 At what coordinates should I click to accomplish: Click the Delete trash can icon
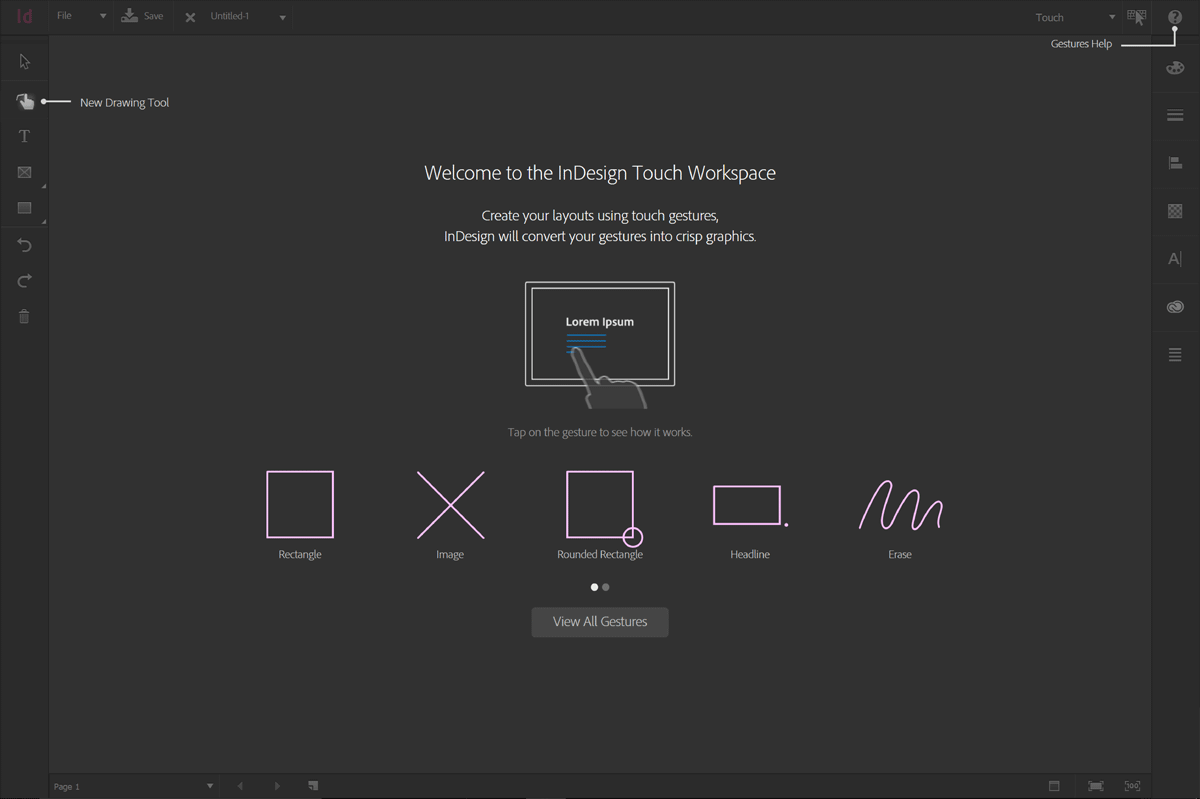tap(24, 316)
